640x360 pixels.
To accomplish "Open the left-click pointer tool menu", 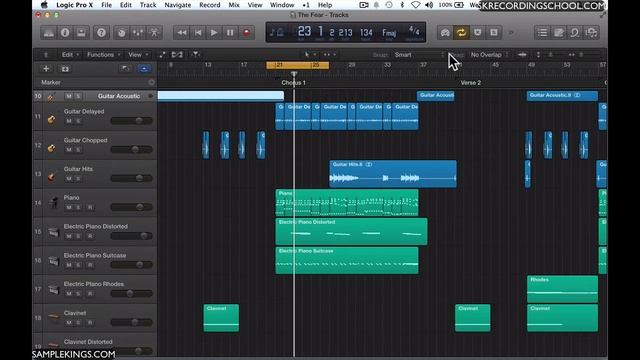I will [x=310, y=54].
